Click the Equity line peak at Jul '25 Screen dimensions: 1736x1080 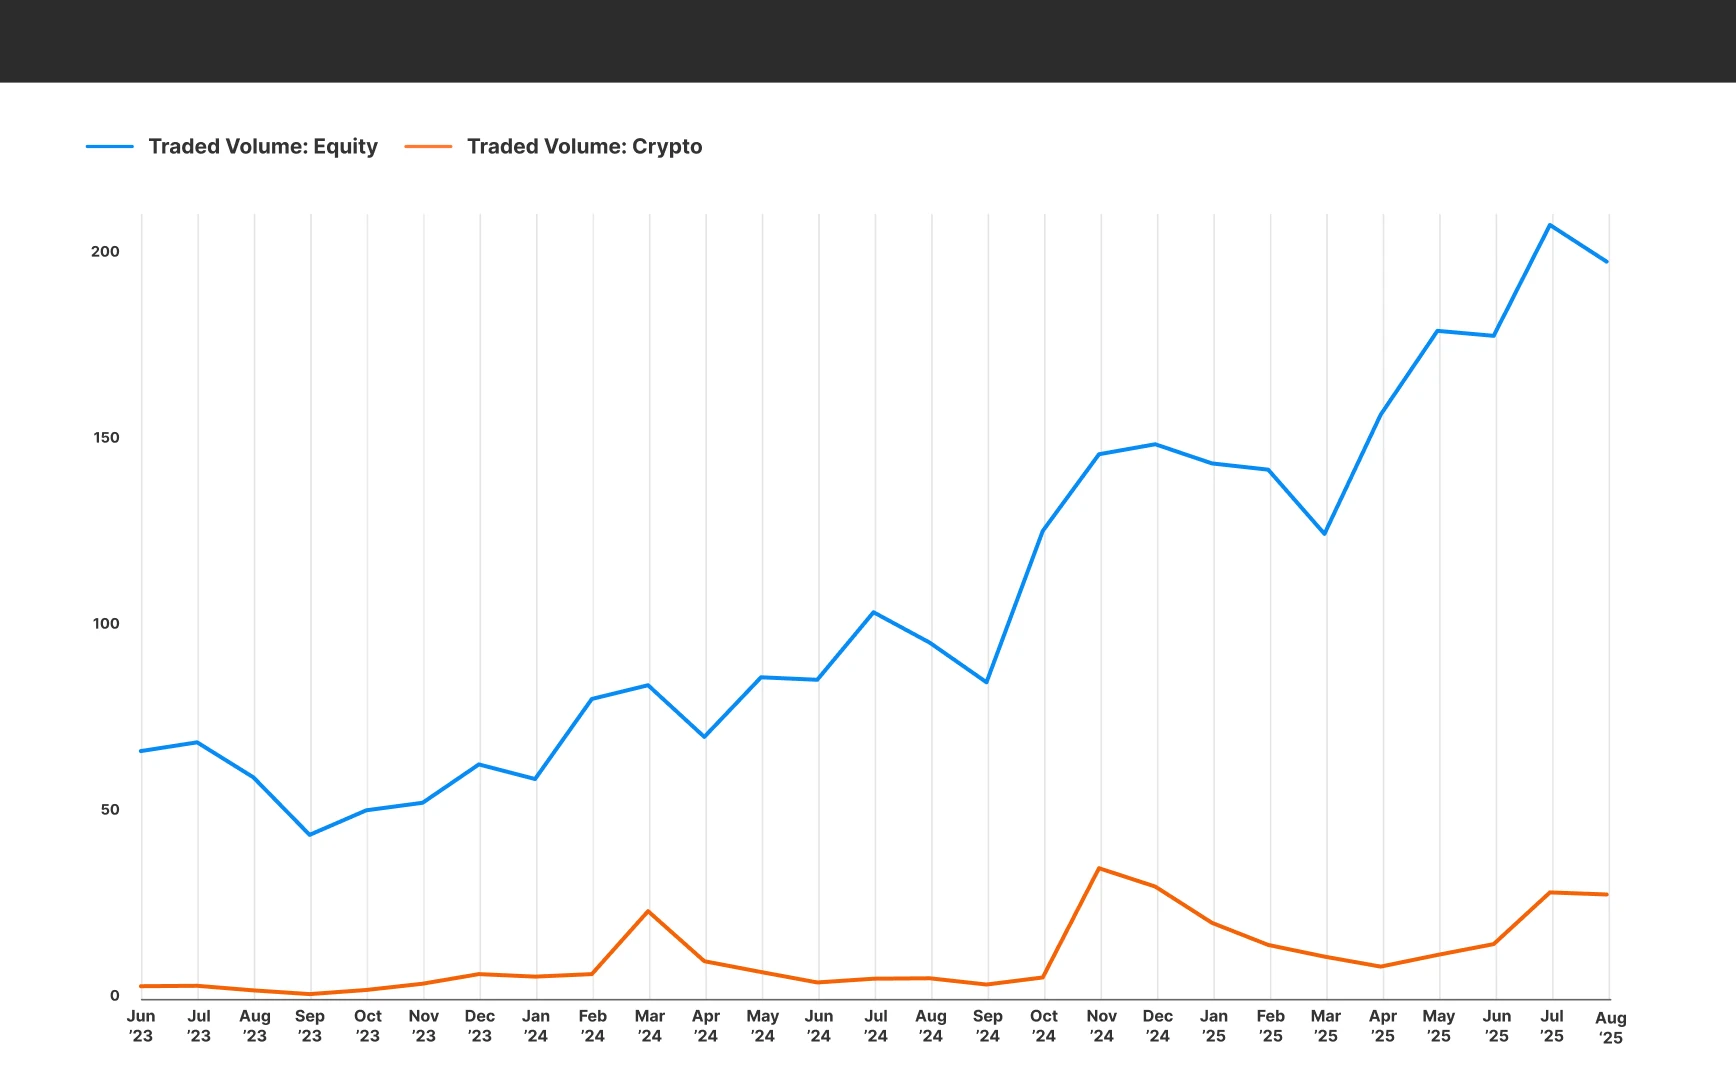pyautogui.click(x=1550, y=225)
